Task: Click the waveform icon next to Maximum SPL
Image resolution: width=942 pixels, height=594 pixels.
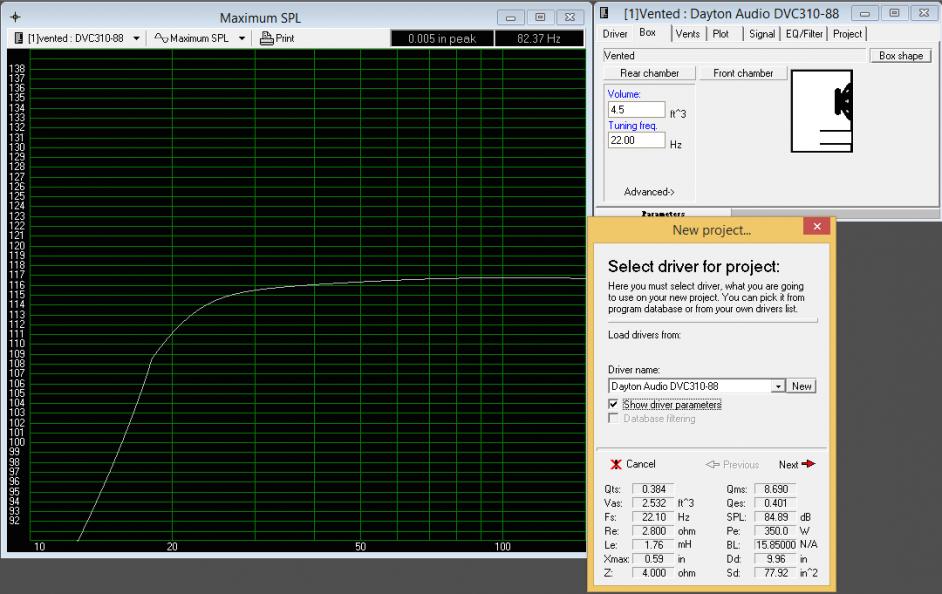Action: [x=161, y=38]
